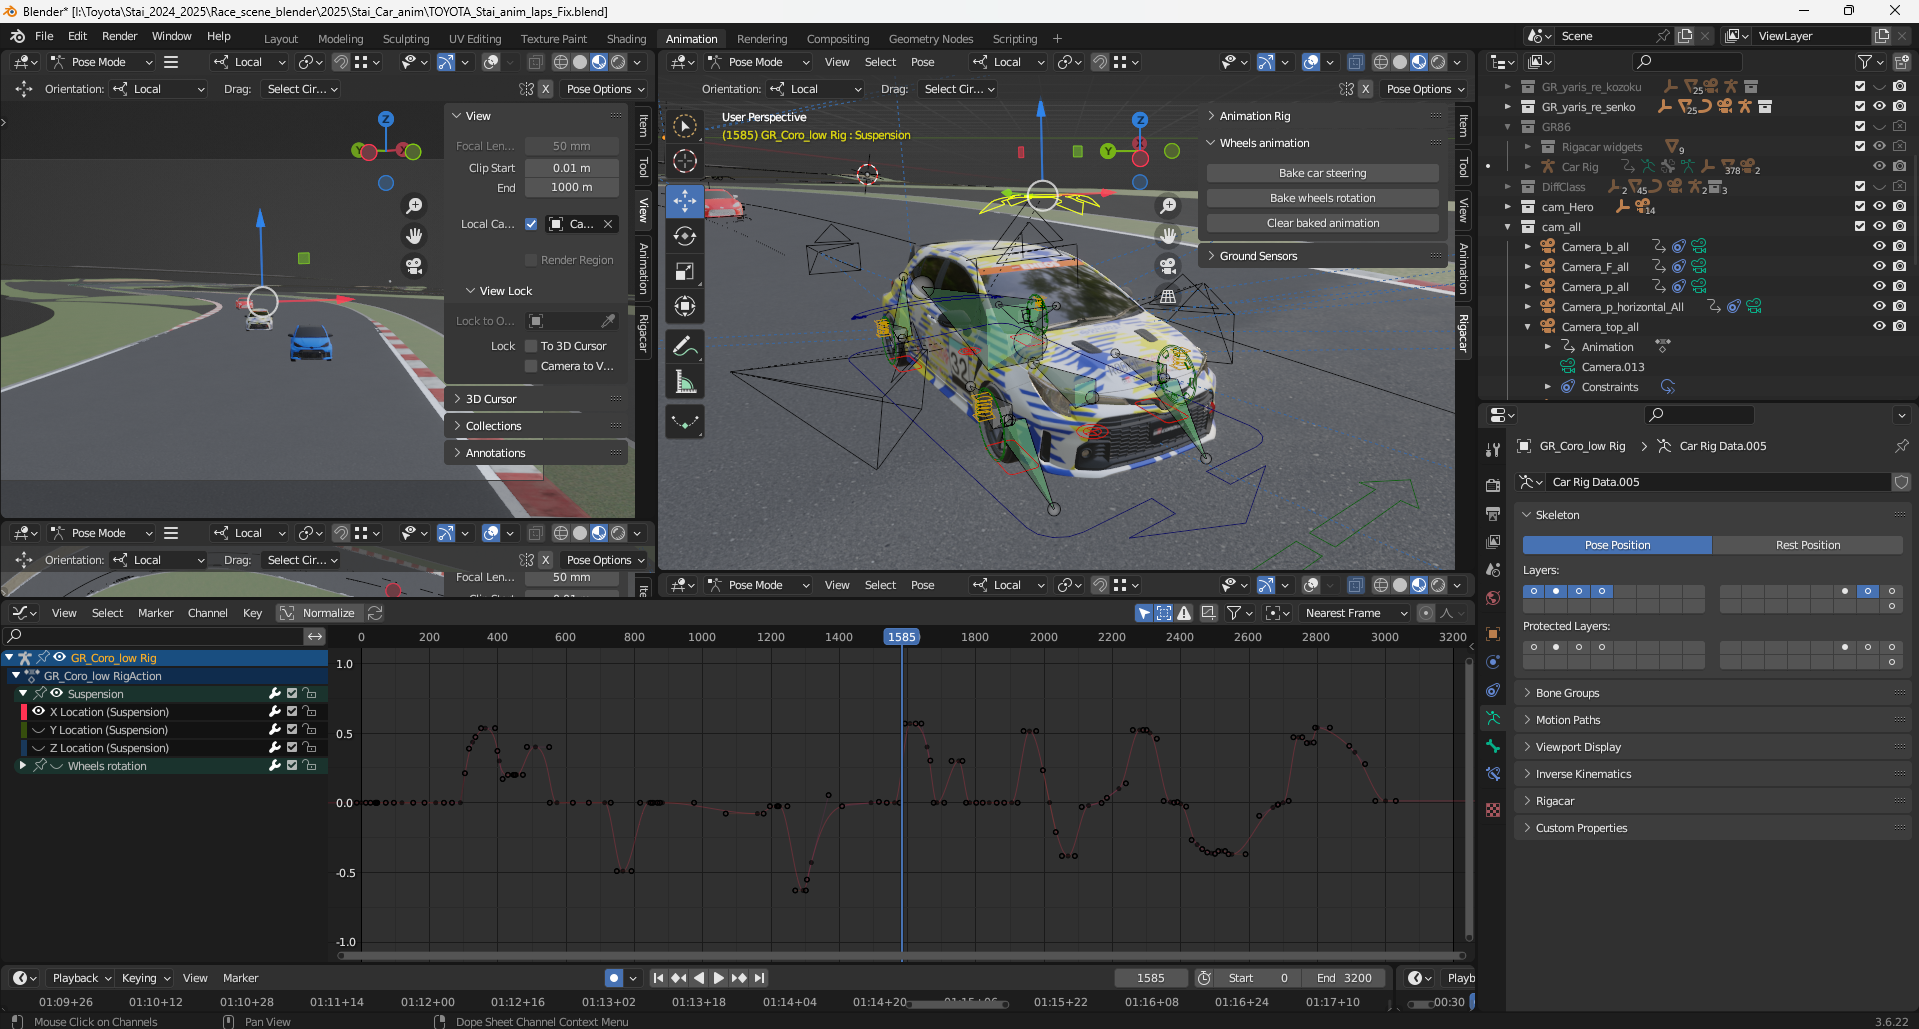Screen dimensions: 1919x1029
Task: Click the zoom magnifier icon in the left viewport
Action: [x=414, y=206]
